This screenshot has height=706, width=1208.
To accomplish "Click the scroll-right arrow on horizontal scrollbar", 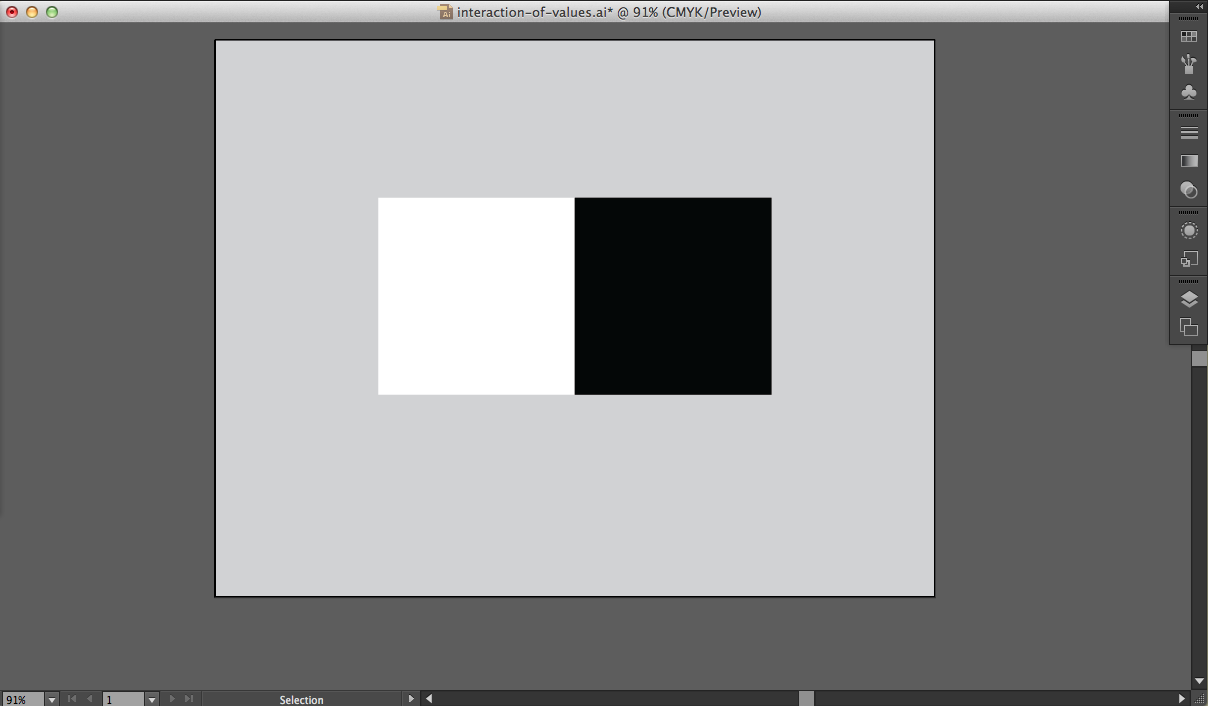I will point(1182,699).
